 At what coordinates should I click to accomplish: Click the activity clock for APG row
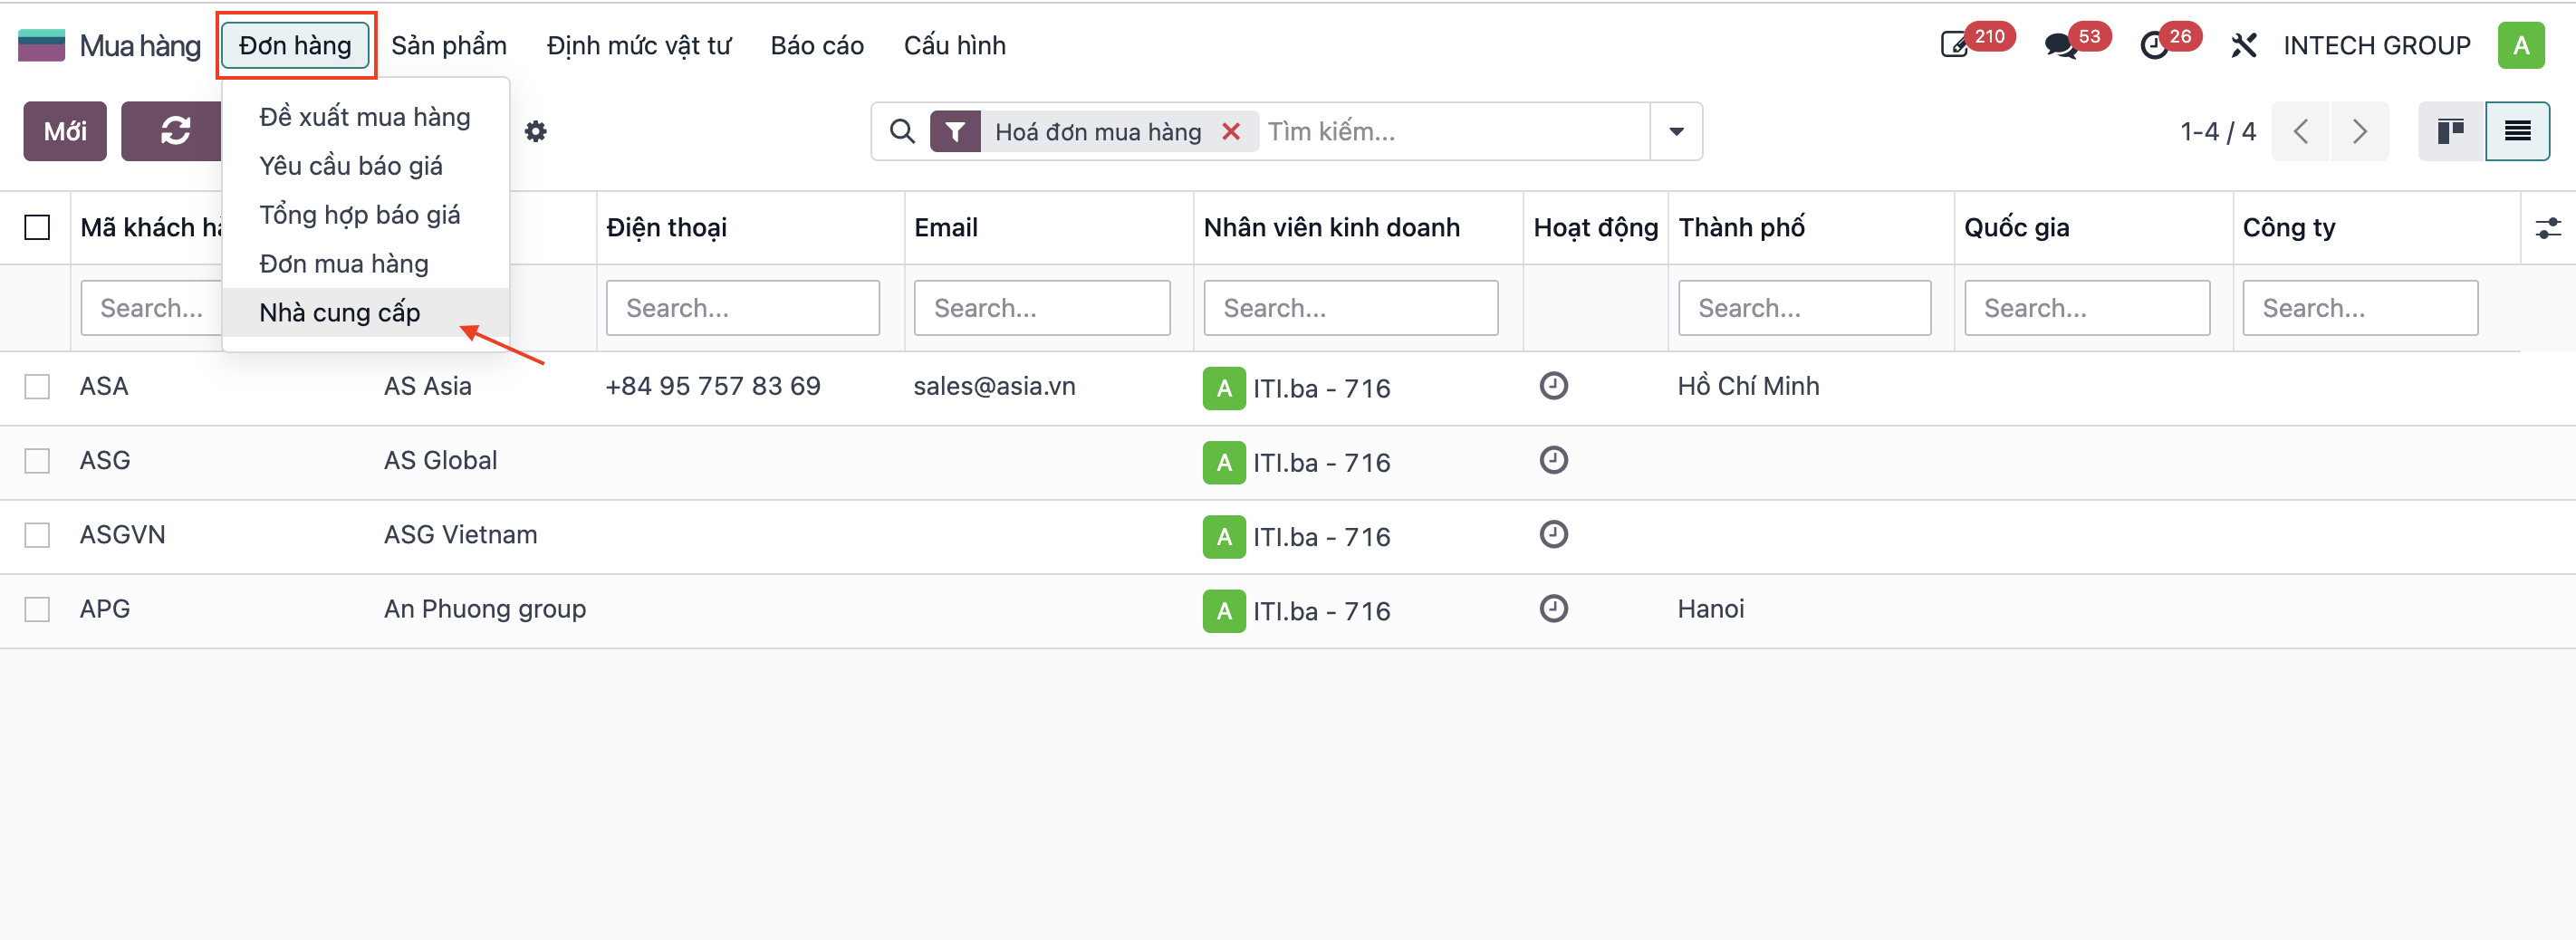1553,608
